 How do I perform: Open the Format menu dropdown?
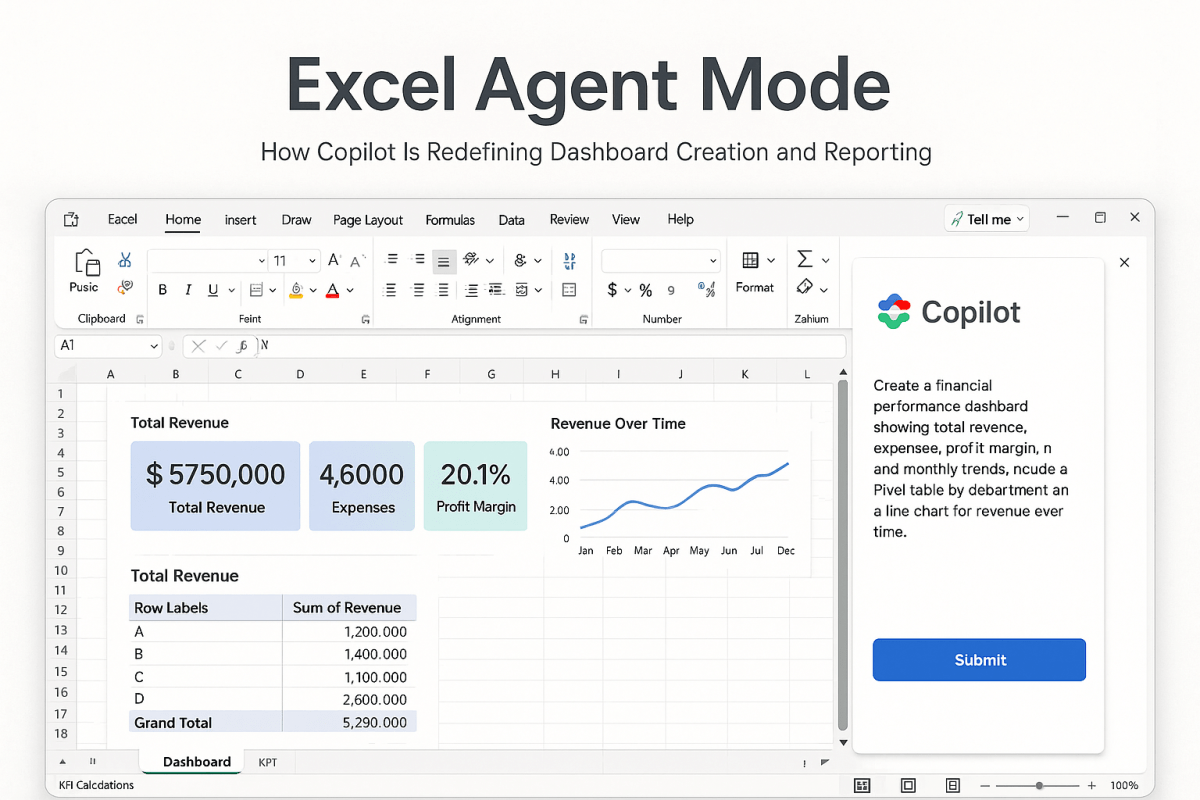click(x=773, y=258)
